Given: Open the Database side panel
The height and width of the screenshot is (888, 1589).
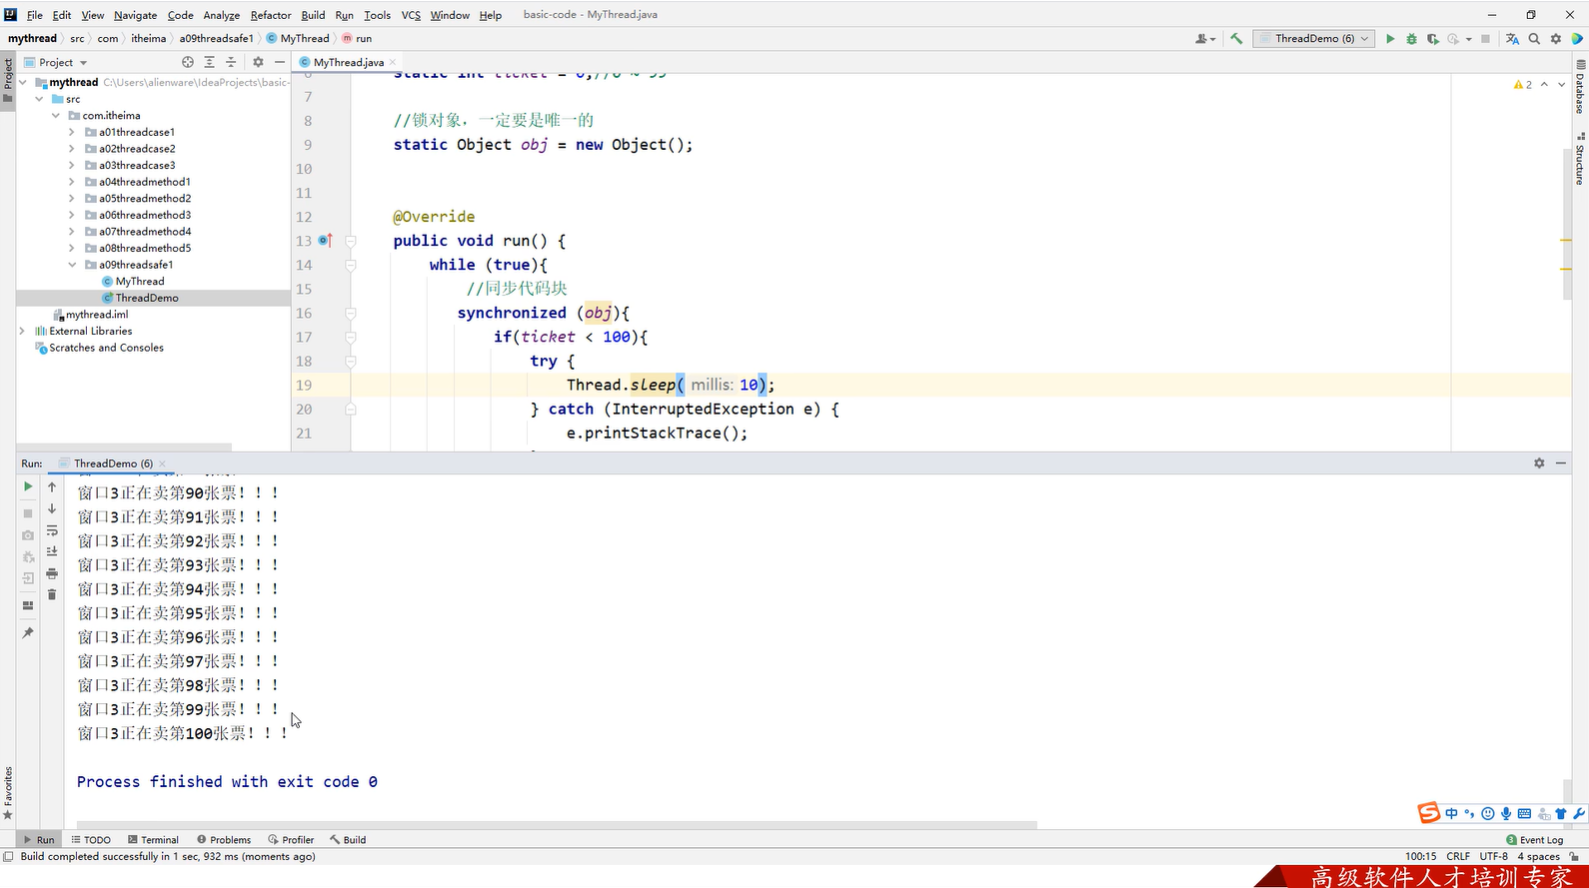Looking at the screenshot, I should tap(1580, 87).
